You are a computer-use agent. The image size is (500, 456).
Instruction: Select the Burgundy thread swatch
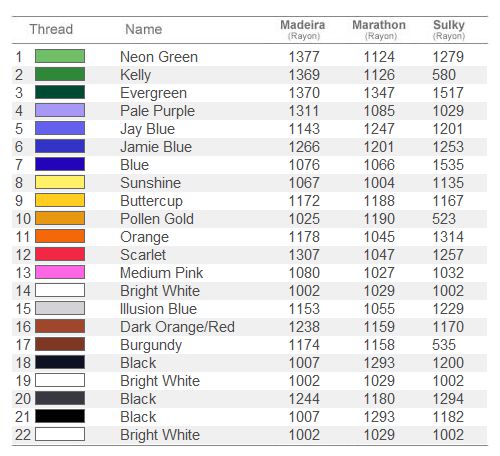point(60,344)
